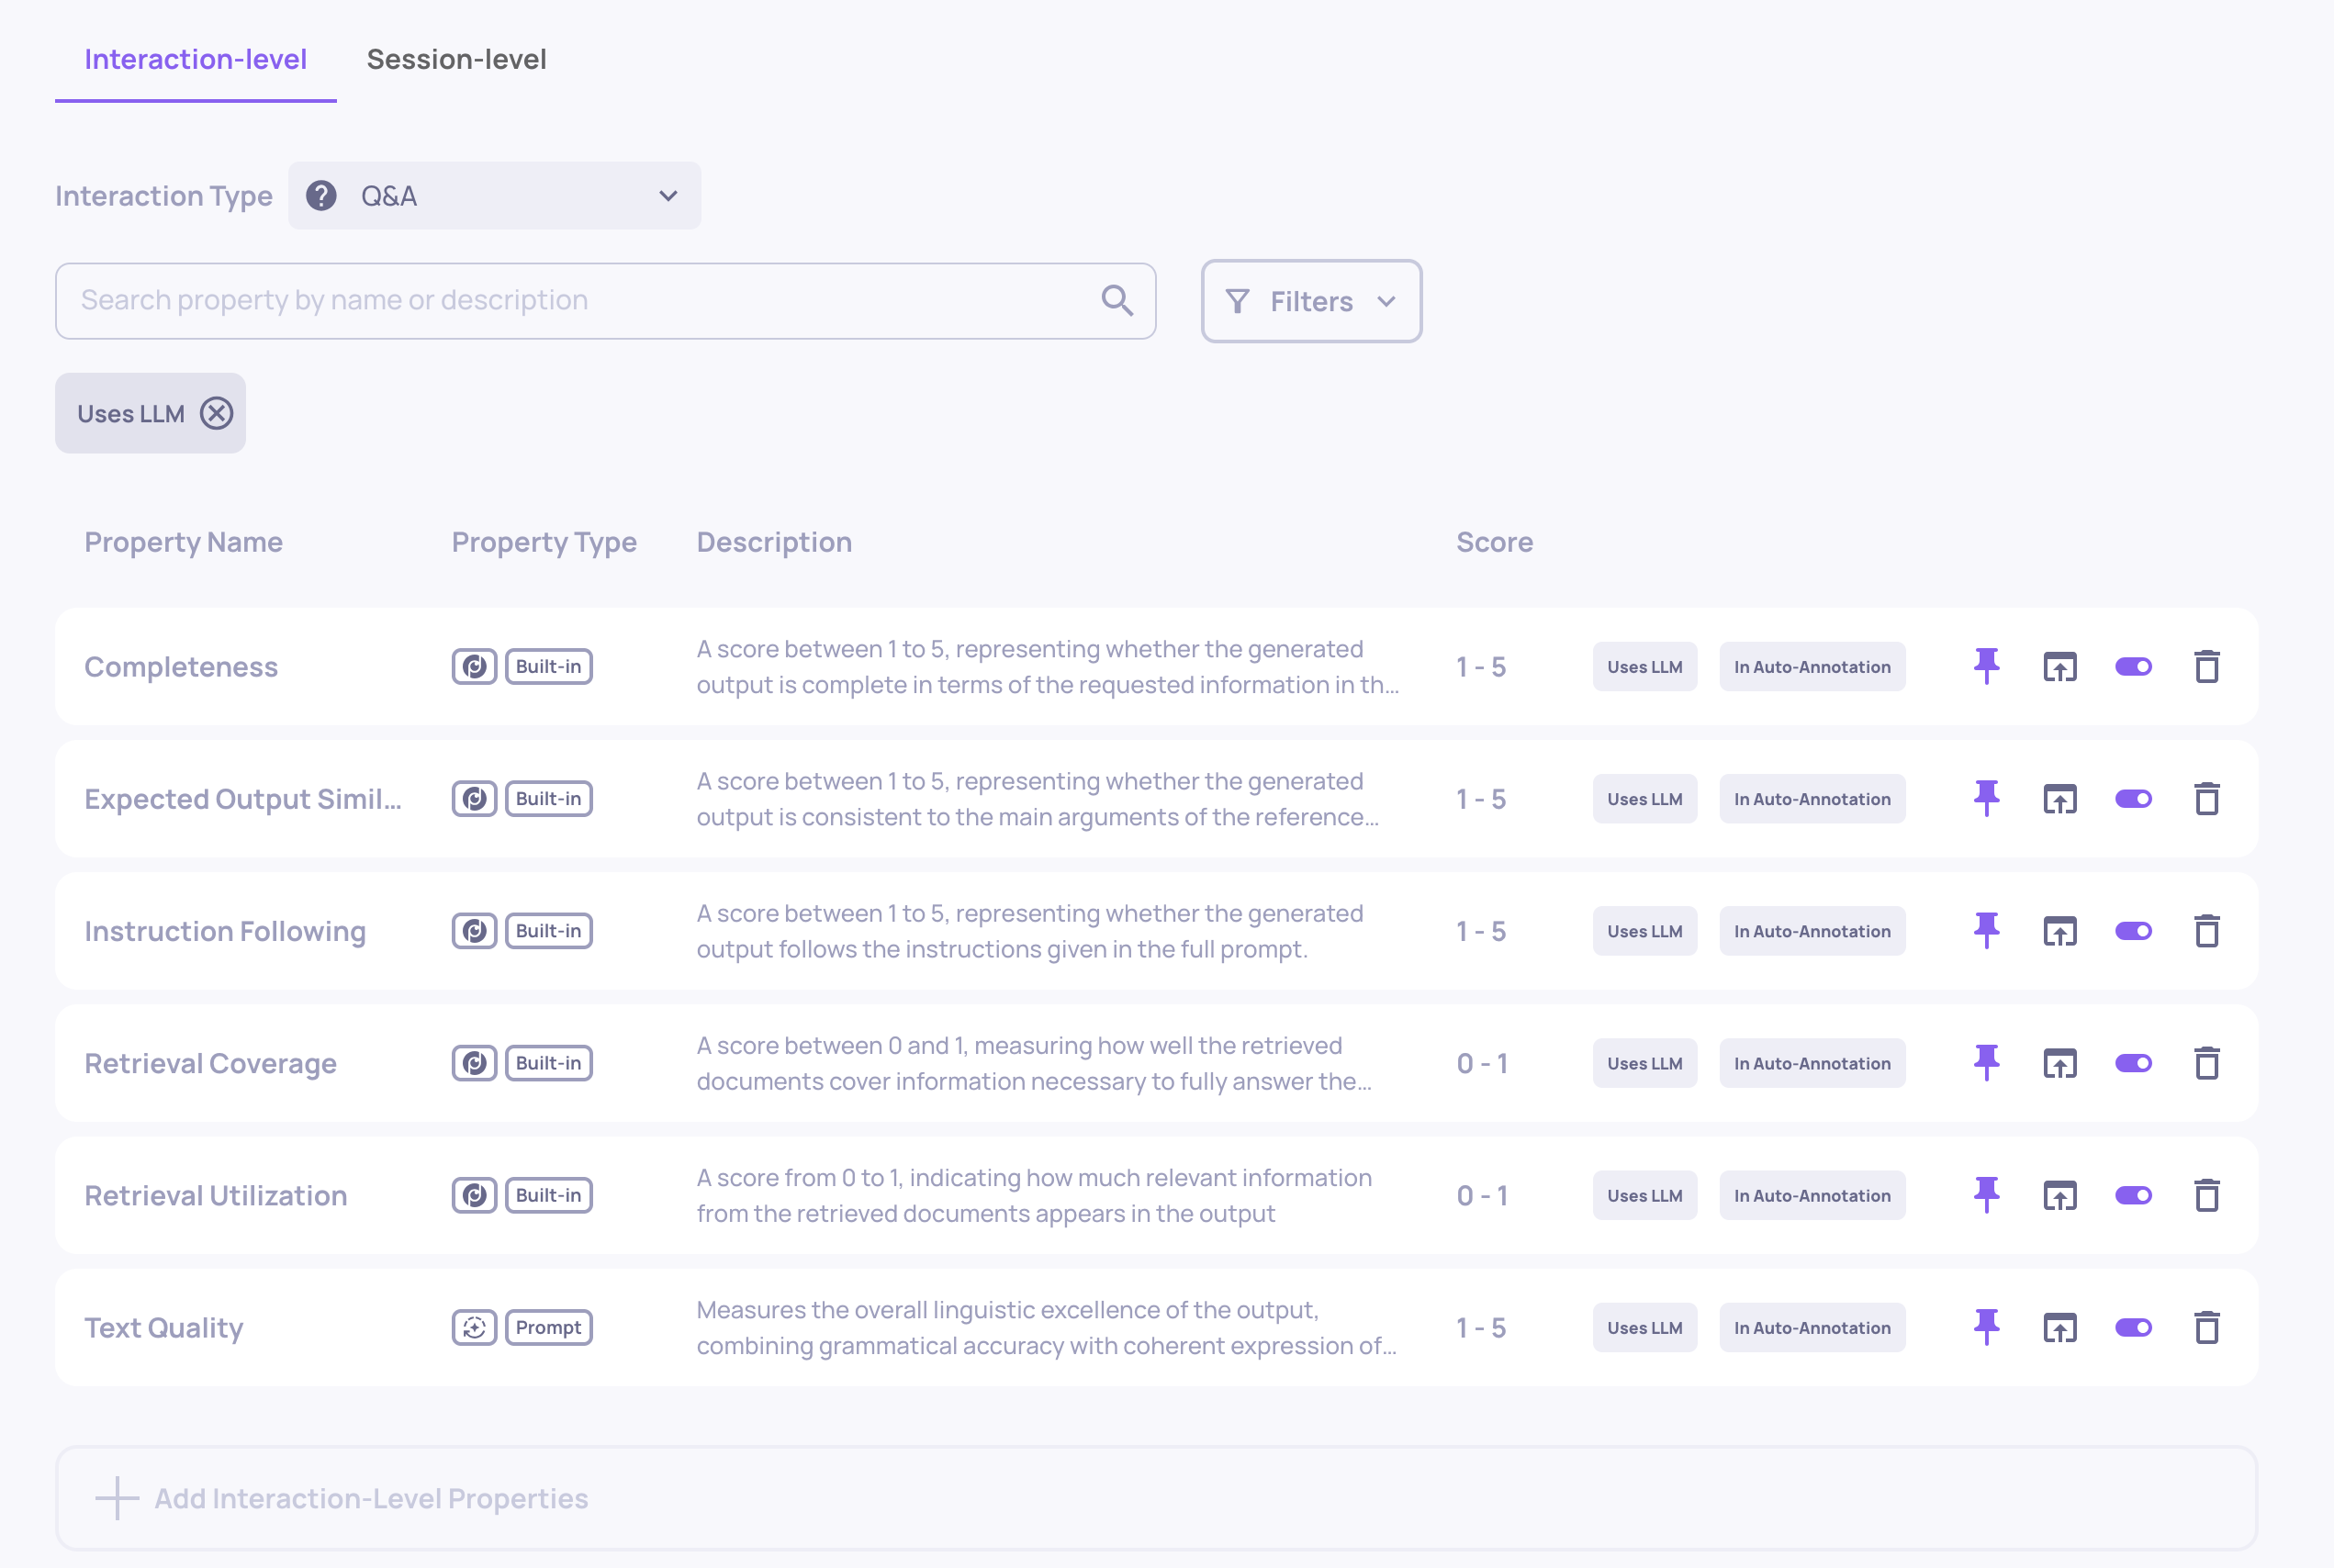Click the search property input field
This screenshot has height=1568, width=2334.
point(580,300)
